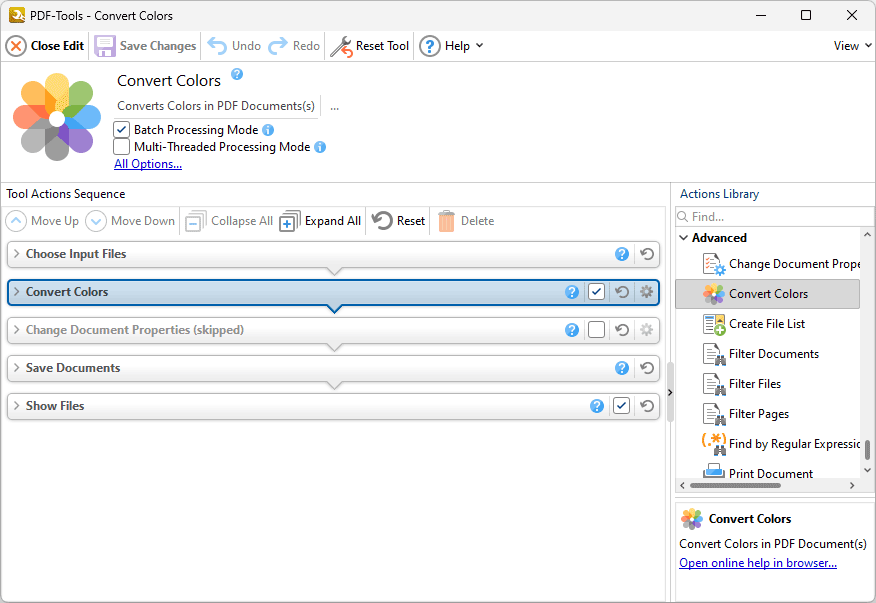Reset the Save Documents step
The width and height of the screenshot is (876, 603).
click(x=647, y=368)
